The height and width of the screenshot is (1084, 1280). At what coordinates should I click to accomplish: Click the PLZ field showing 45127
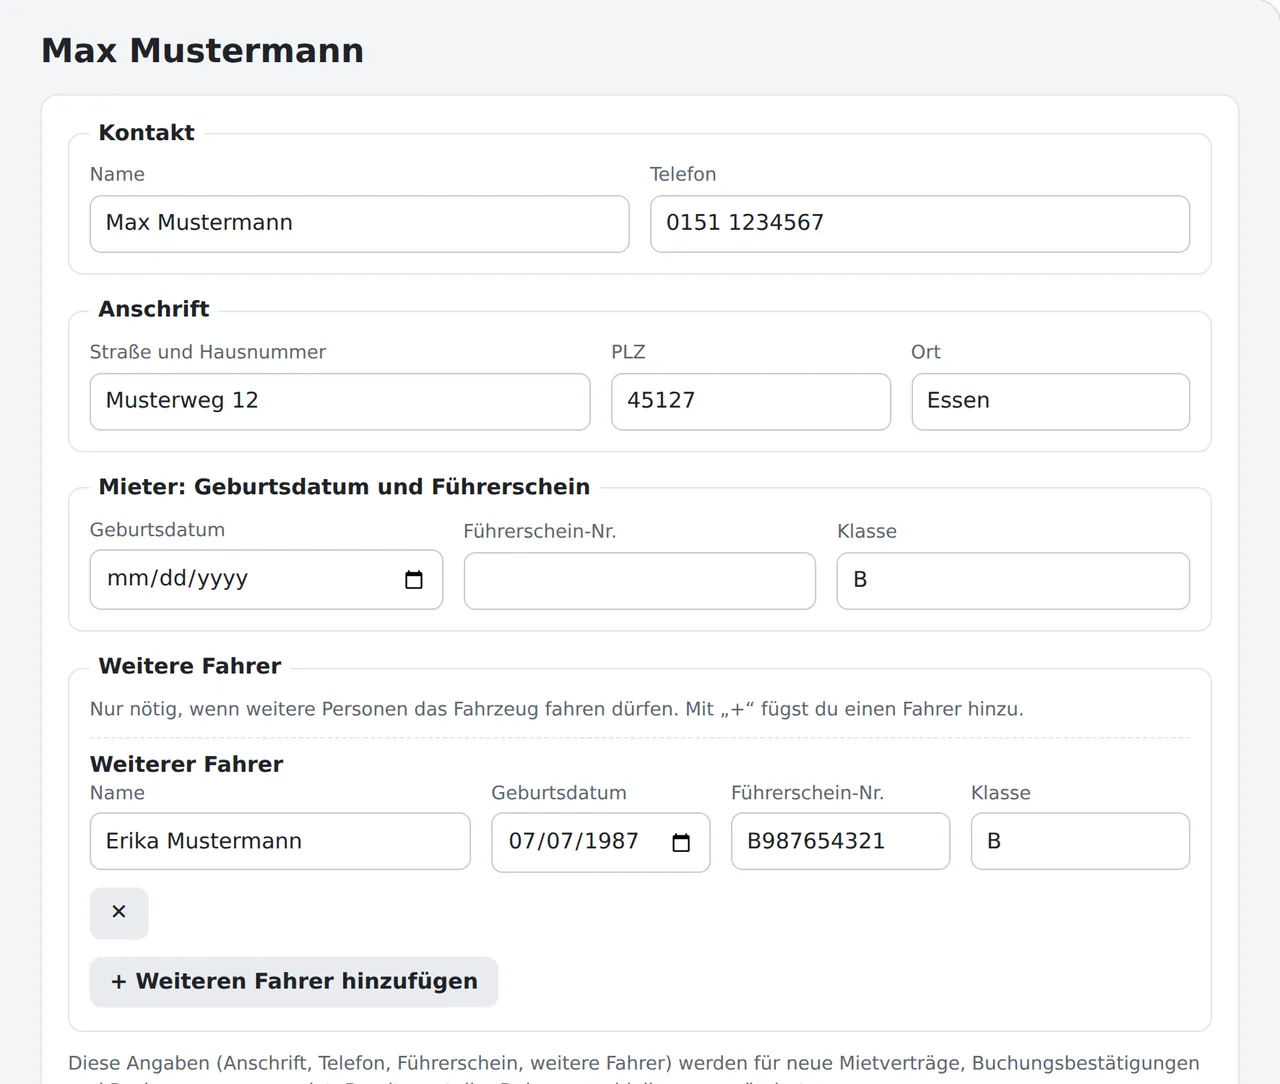point(751,402)
